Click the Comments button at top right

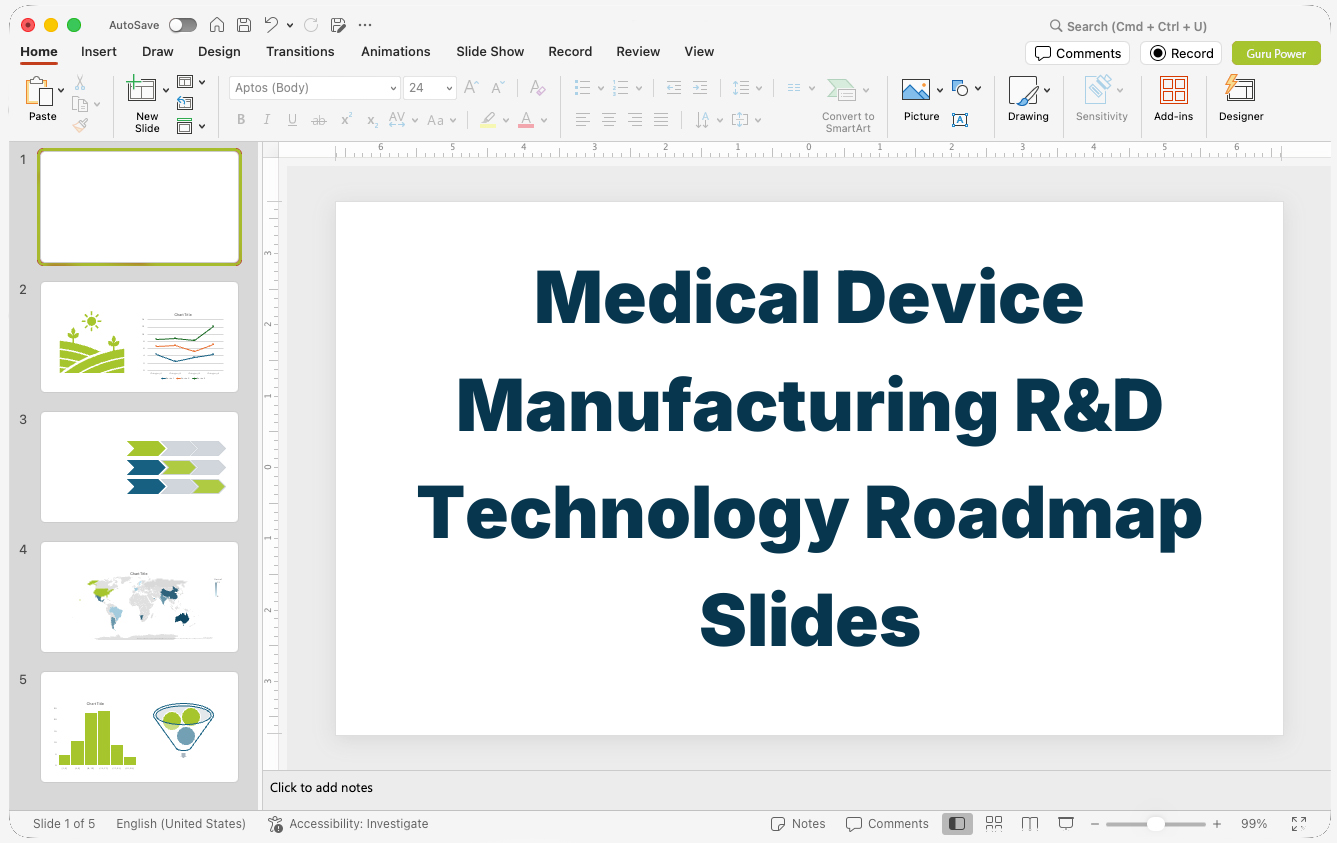point(1077,53)
